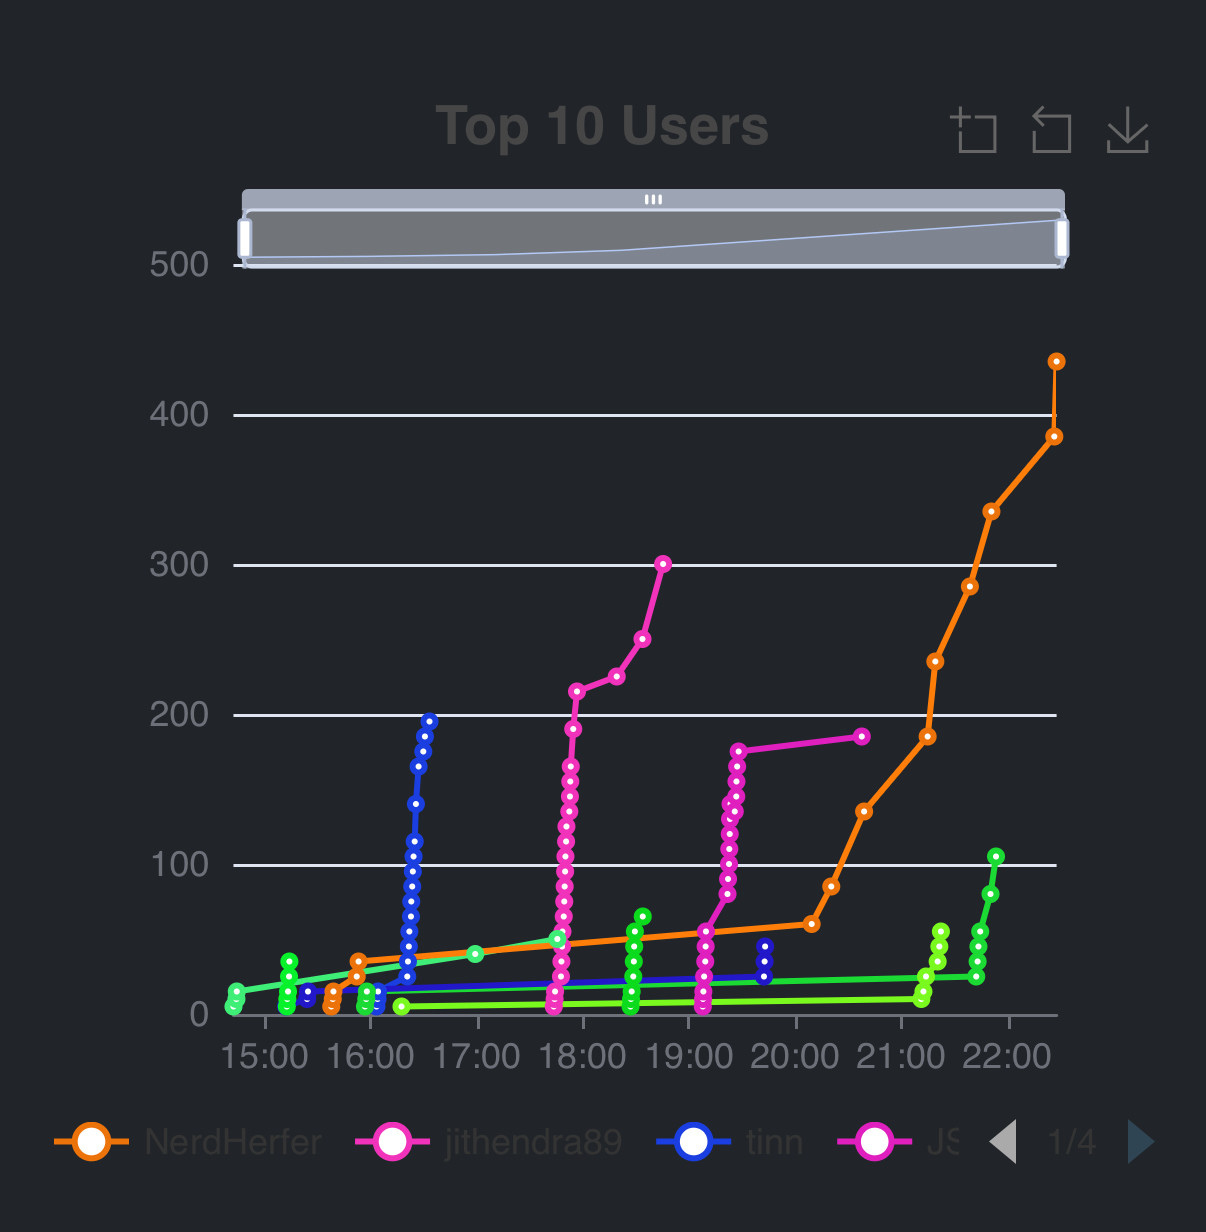Image resolution: width=1206 pixels, height=1232 pixels.
Task: Go to previous legend page arrow
Action: pyautogui.click(x=1003, y=1141)
